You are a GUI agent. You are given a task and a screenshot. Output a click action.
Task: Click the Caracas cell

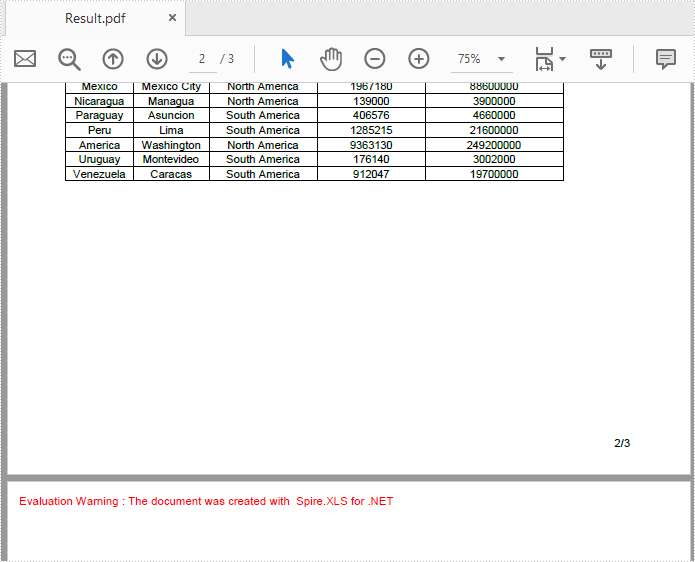pos(171,174)
